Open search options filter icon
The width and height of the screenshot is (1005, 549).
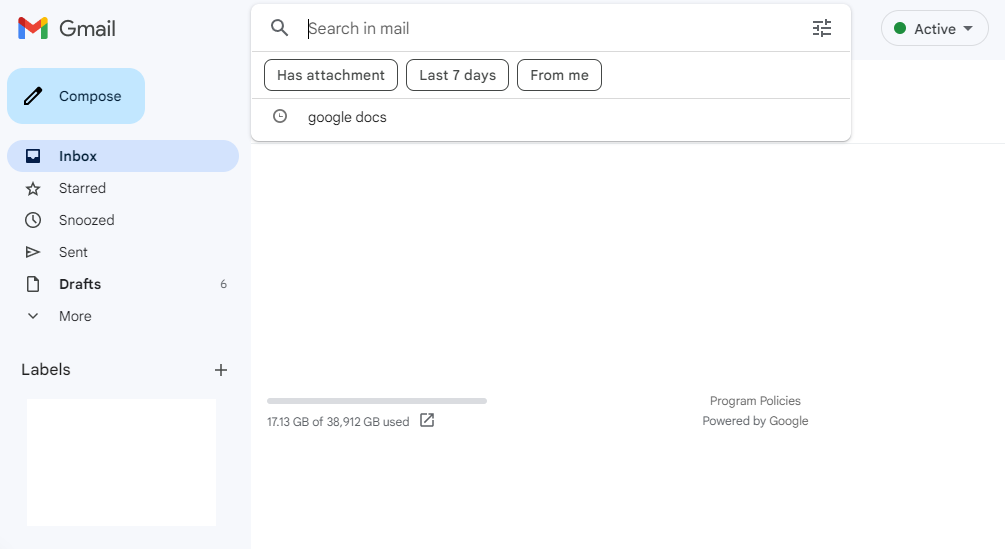click(822, 28)
